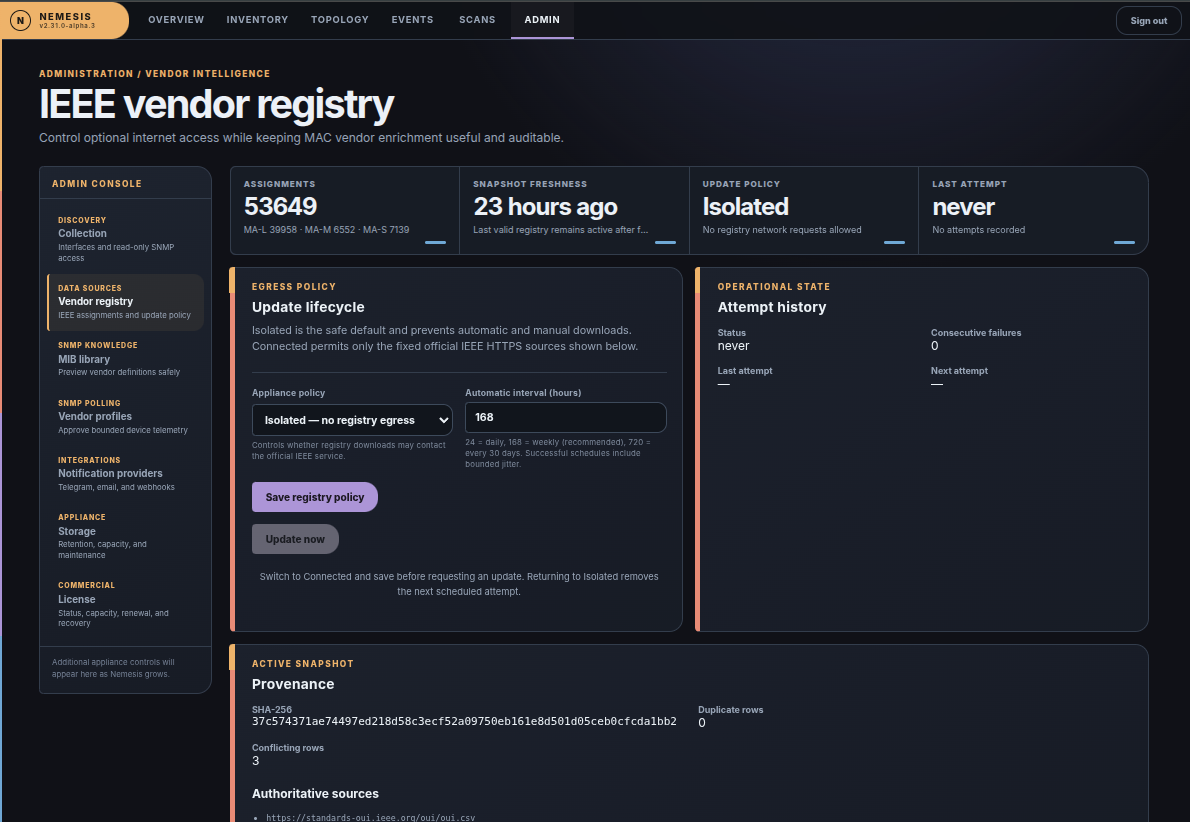Expand the Appliance policy dropdown
Screen dimensions: 1190x822
coord(352,420)
